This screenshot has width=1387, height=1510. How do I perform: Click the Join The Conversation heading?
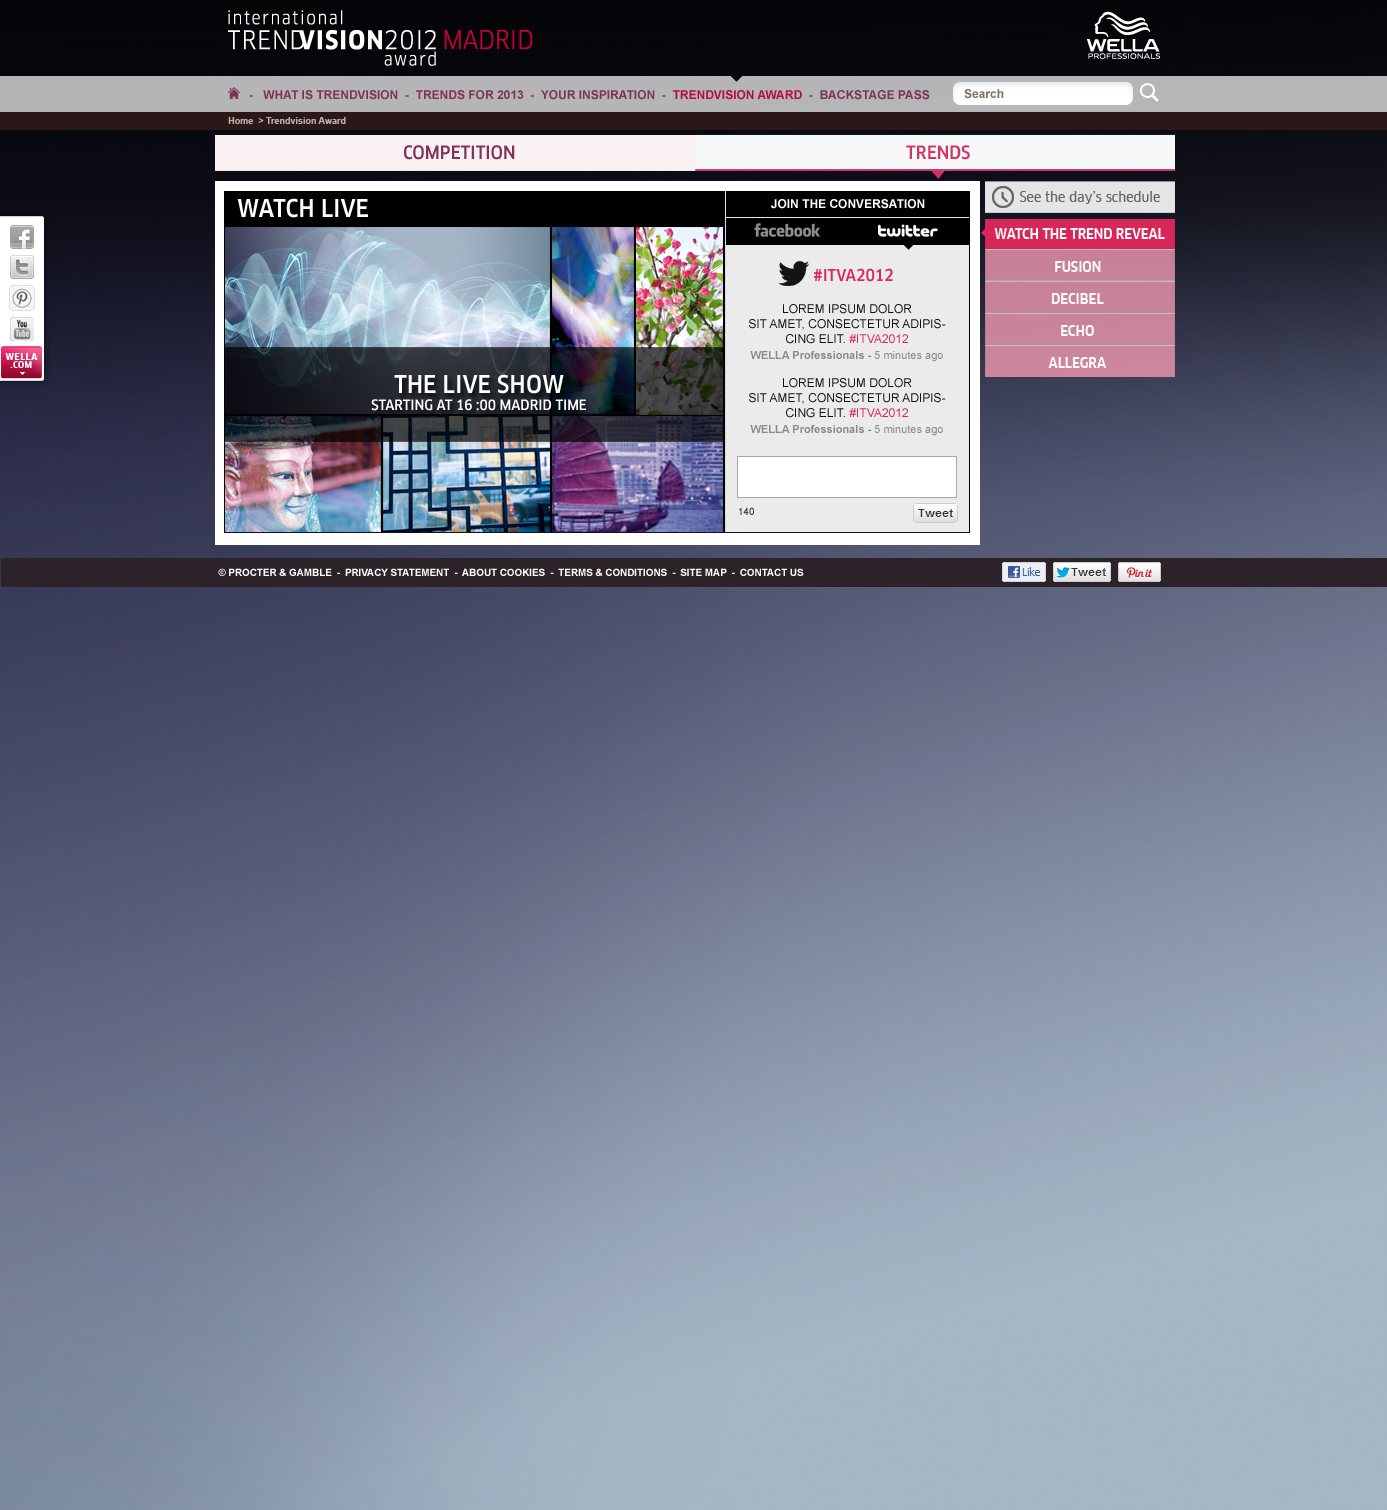click(847, 204)
